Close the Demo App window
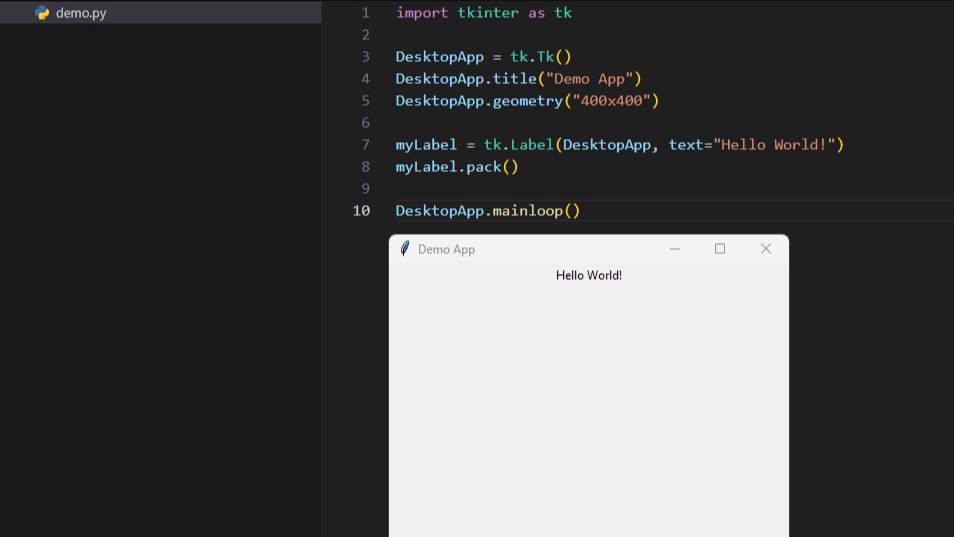Image resolution: width=954 pixels, height=537 pixels. [x=766, y=249]
